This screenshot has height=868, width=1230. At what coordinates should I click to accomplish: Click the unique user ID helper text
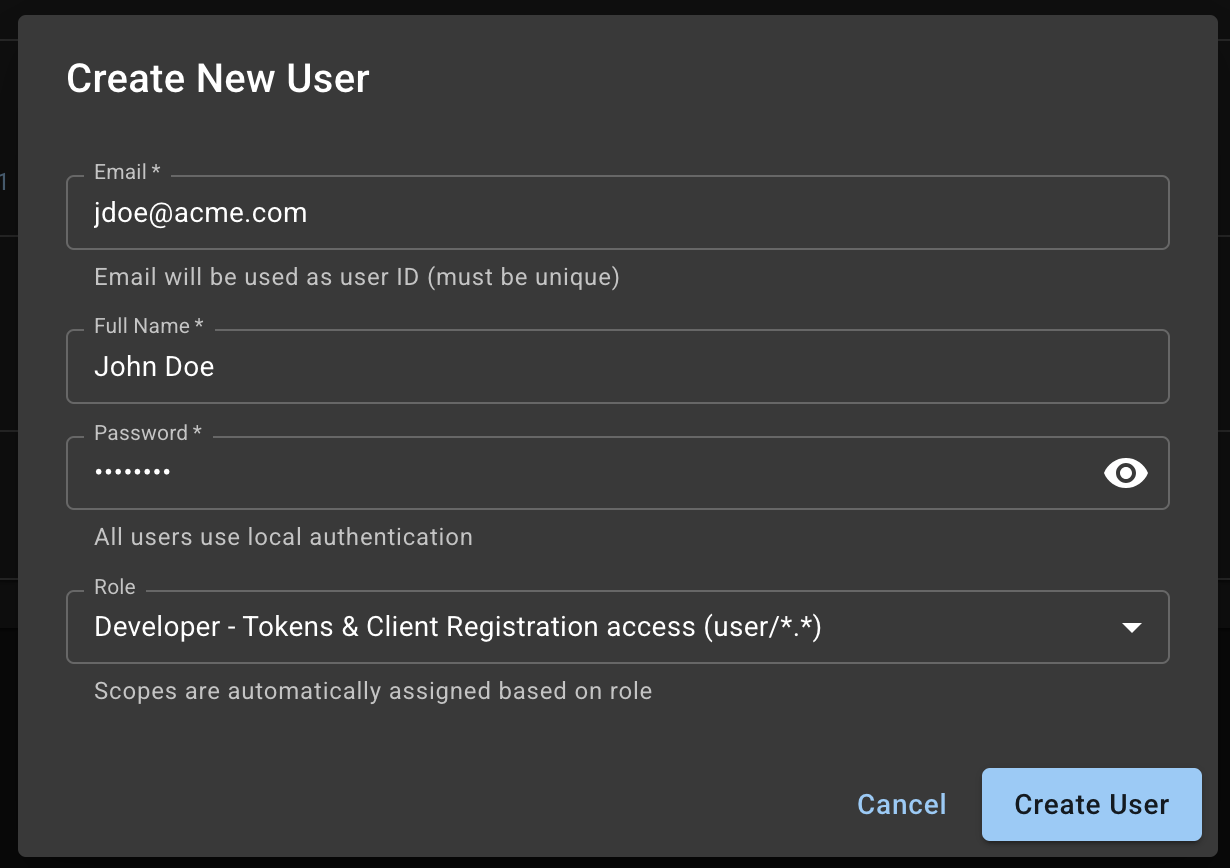pyautogui.click(x=357, y=277)
